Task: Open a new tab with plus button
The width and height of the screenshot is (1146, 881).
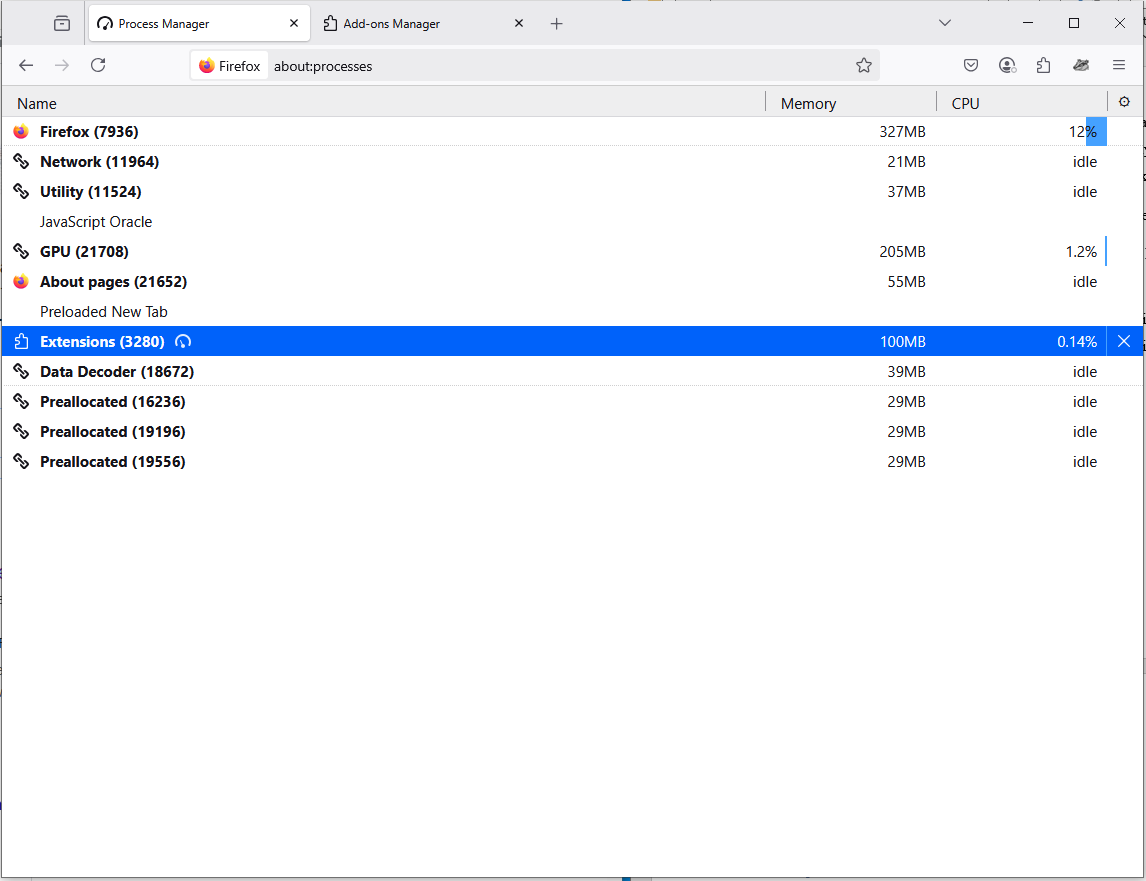Action: pyautogui.click(x=556, y=23)
